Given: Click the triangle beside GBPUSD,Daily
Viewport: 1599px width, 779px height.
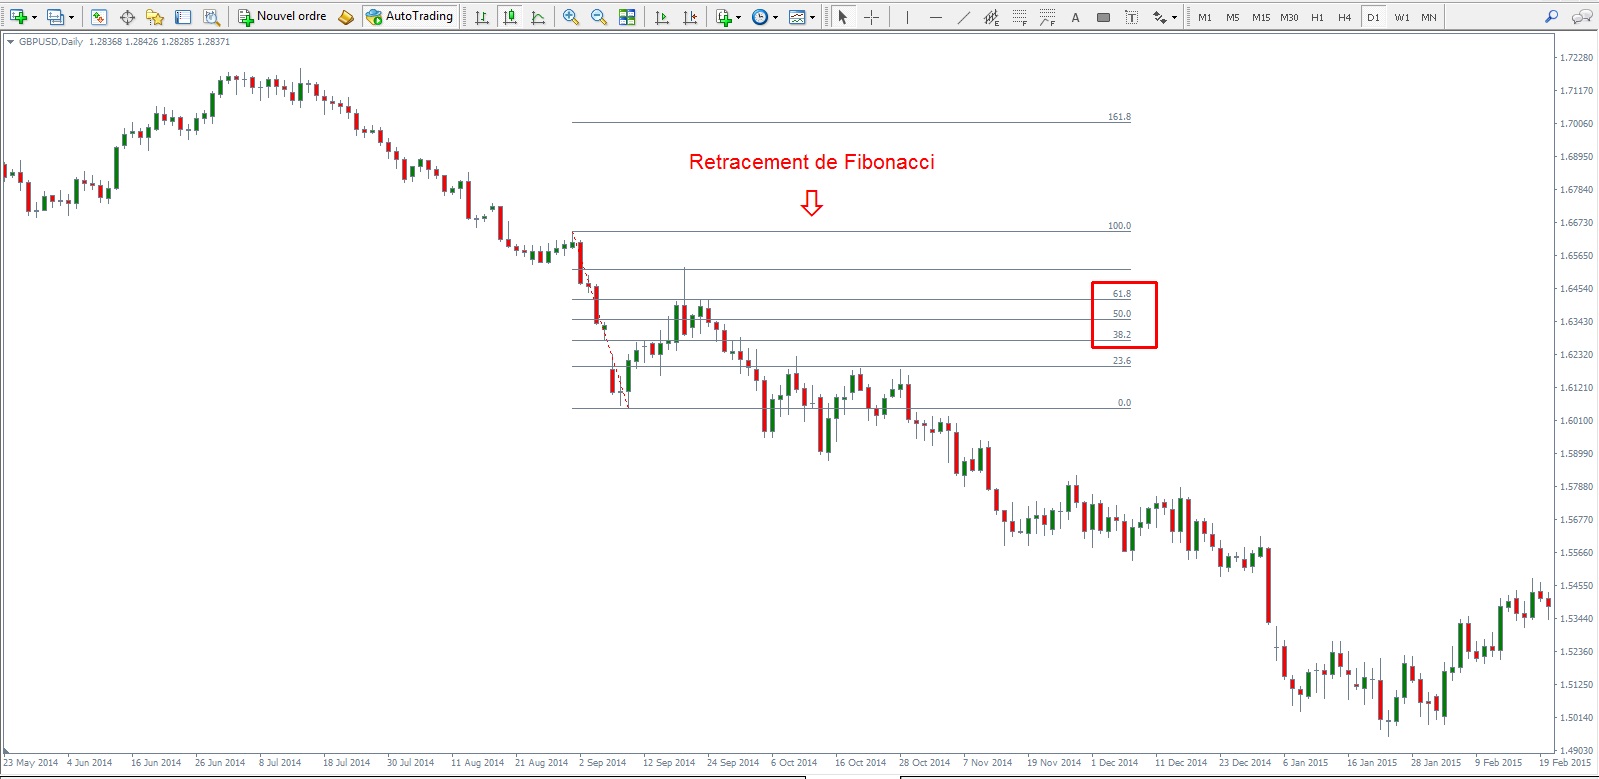Looking at the screenshot, I should (10, 42).
